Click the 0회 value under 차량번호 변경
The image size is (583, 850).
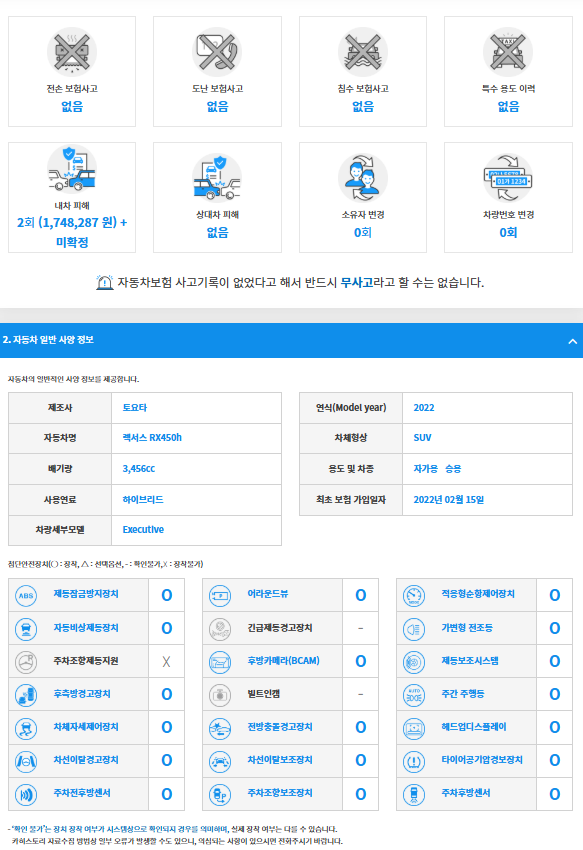(x=508, y=233)
